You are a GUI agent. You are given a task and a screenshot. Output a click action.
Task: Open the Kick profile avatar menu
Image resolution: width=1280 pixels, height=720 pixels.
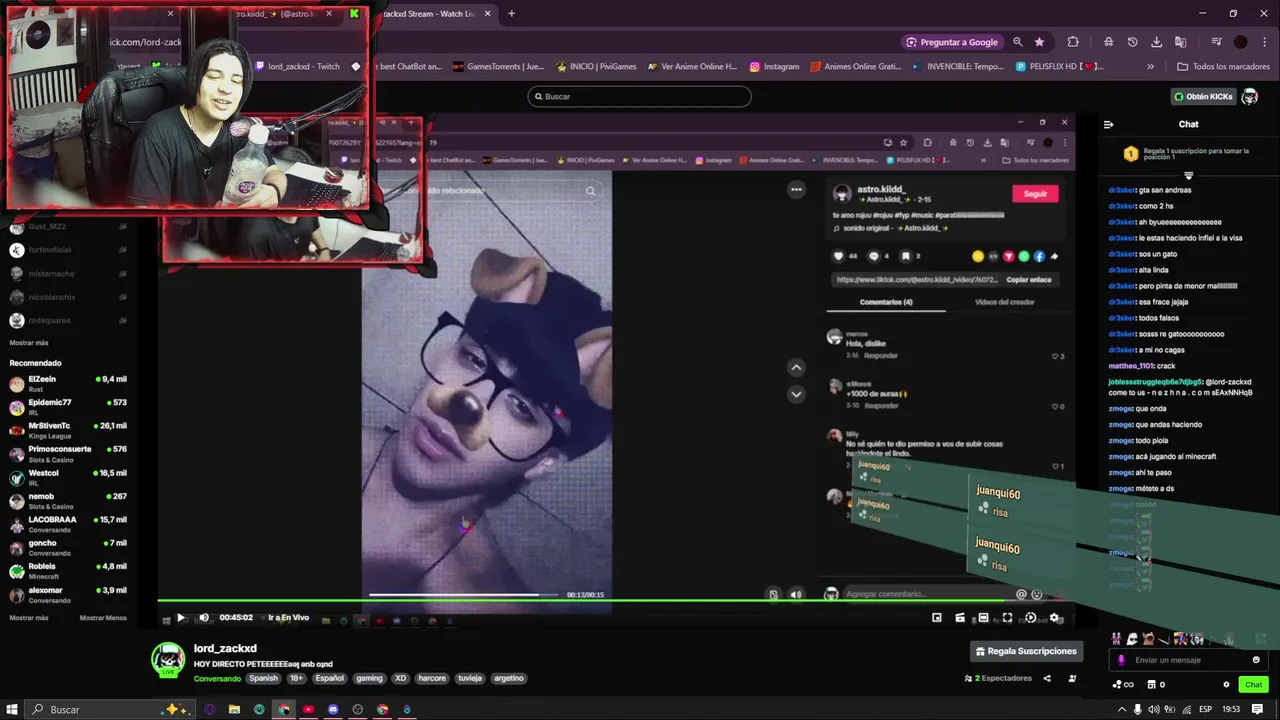tap(1250, 96)
